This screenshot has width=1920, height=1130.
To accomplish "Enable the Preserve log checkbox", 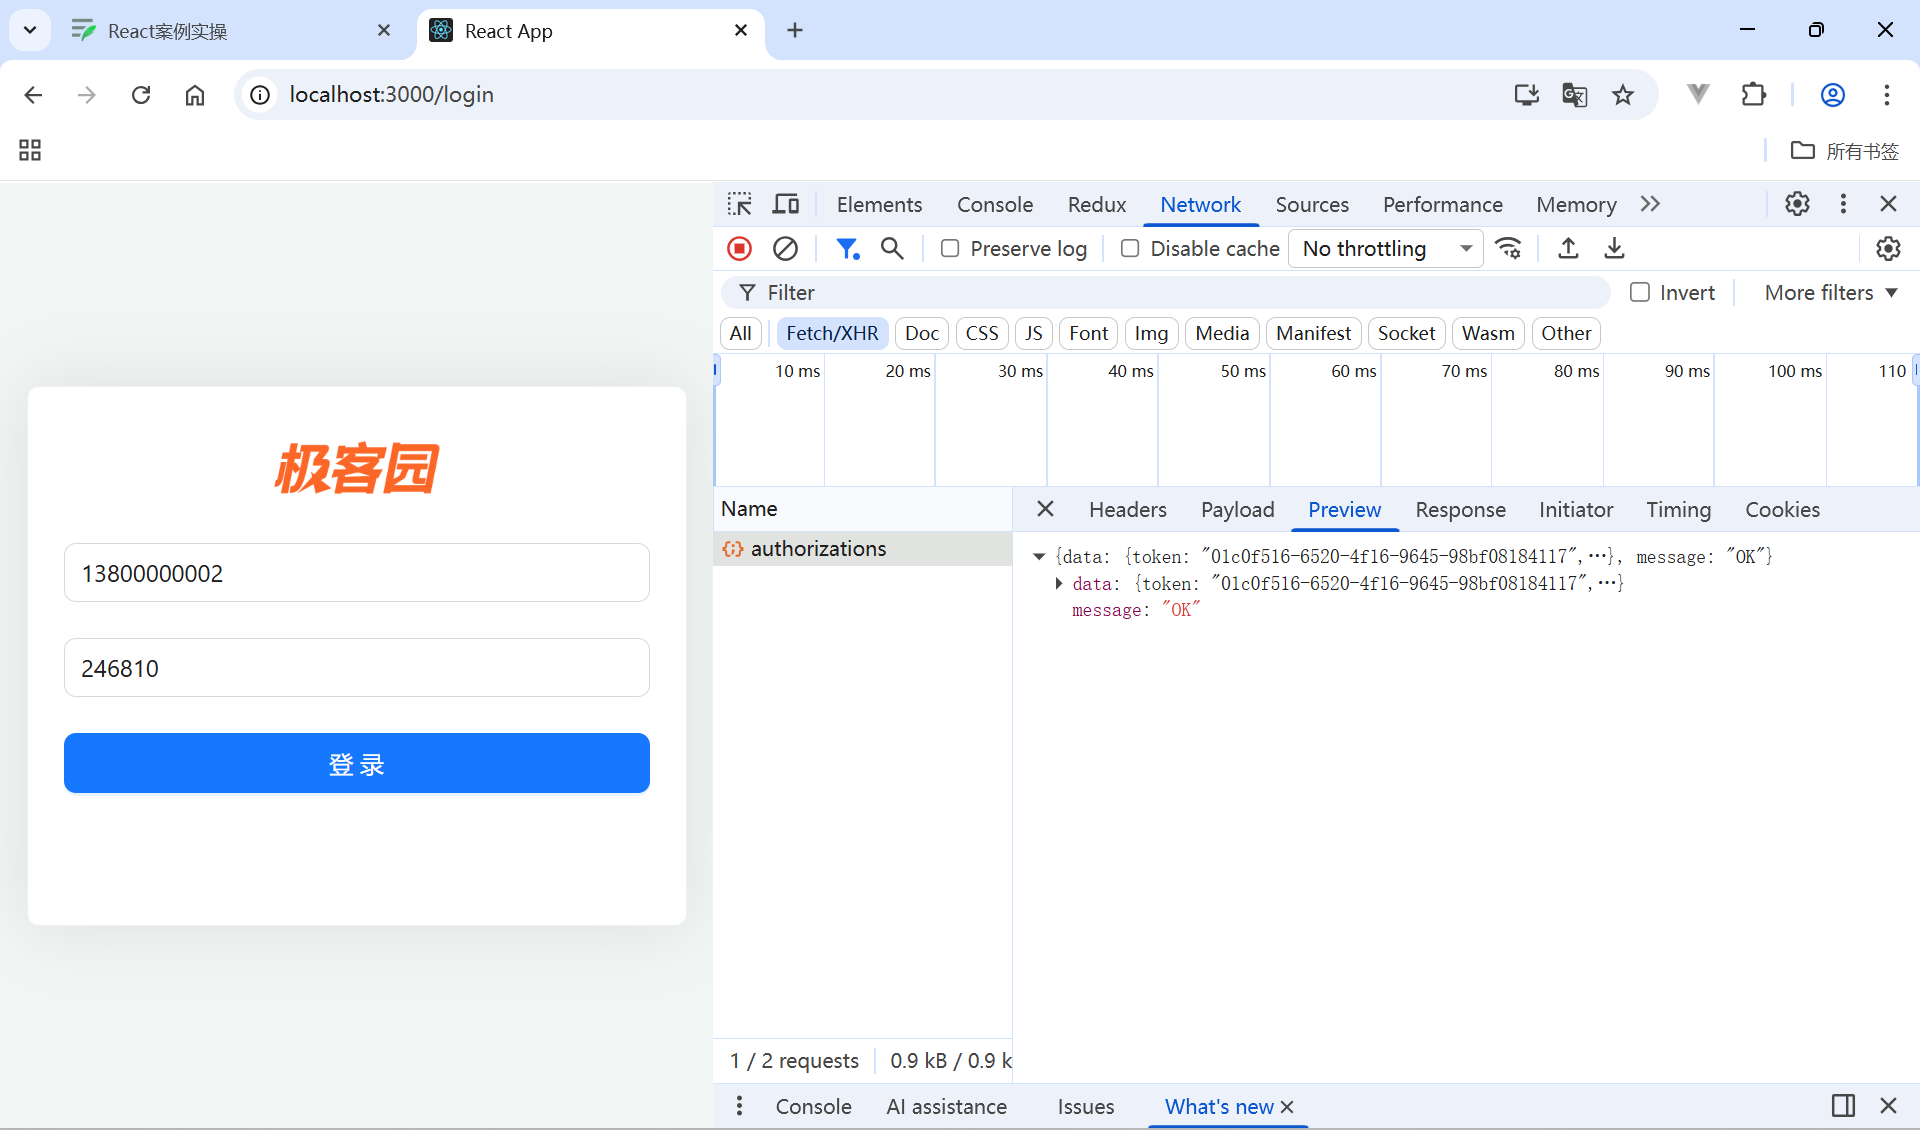I will (950, 248).
